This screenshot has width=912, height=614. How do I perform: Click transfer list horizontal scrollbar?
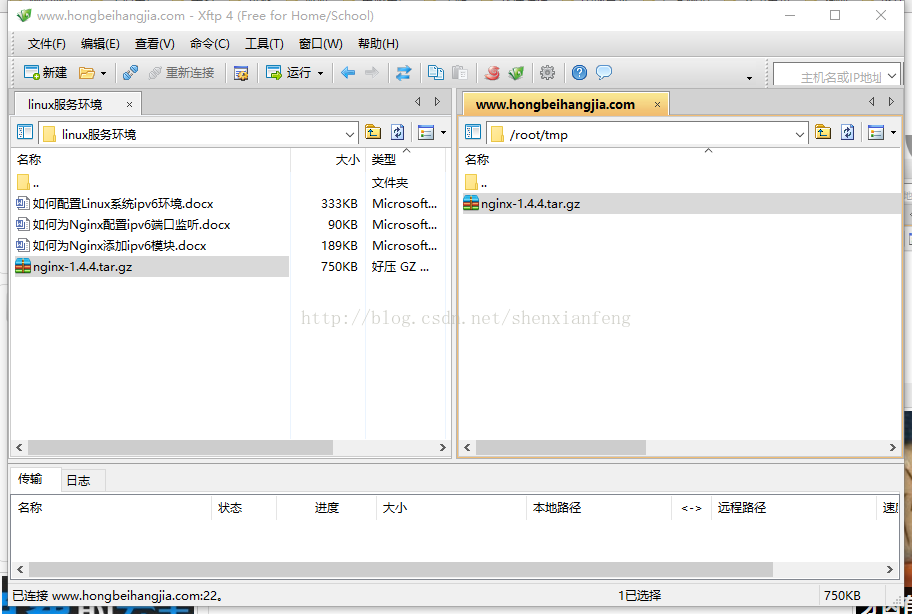pos(401,569)
